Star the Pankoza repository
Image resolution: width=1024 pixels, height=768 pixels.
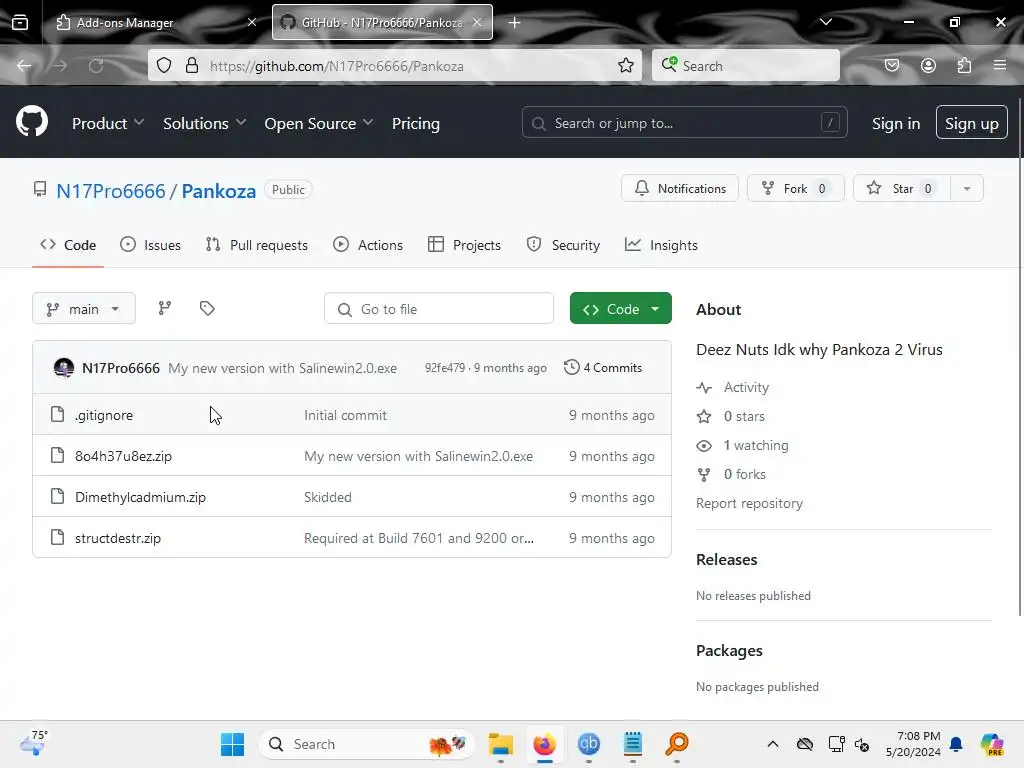click(x=901, y=189)
